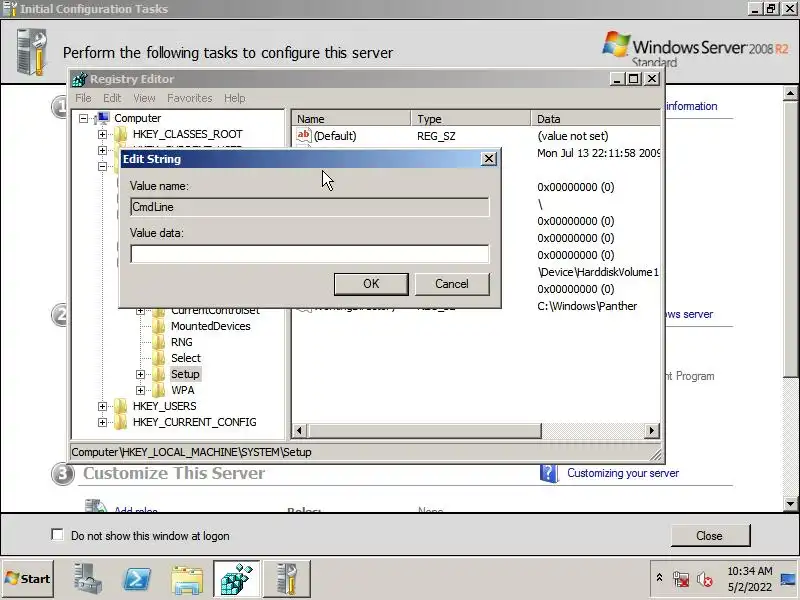Select the HKEY_CURRENT_CONFIG folder icon

120,422
